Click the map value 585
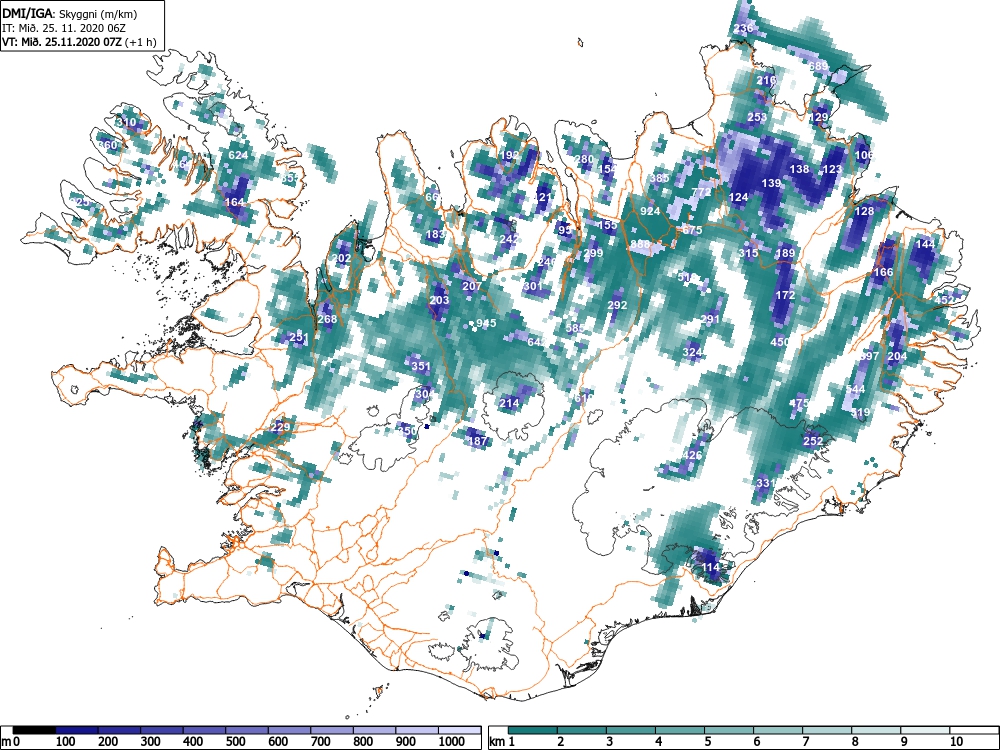Viewport: 1000px width, 750px height. click(575, 328)
